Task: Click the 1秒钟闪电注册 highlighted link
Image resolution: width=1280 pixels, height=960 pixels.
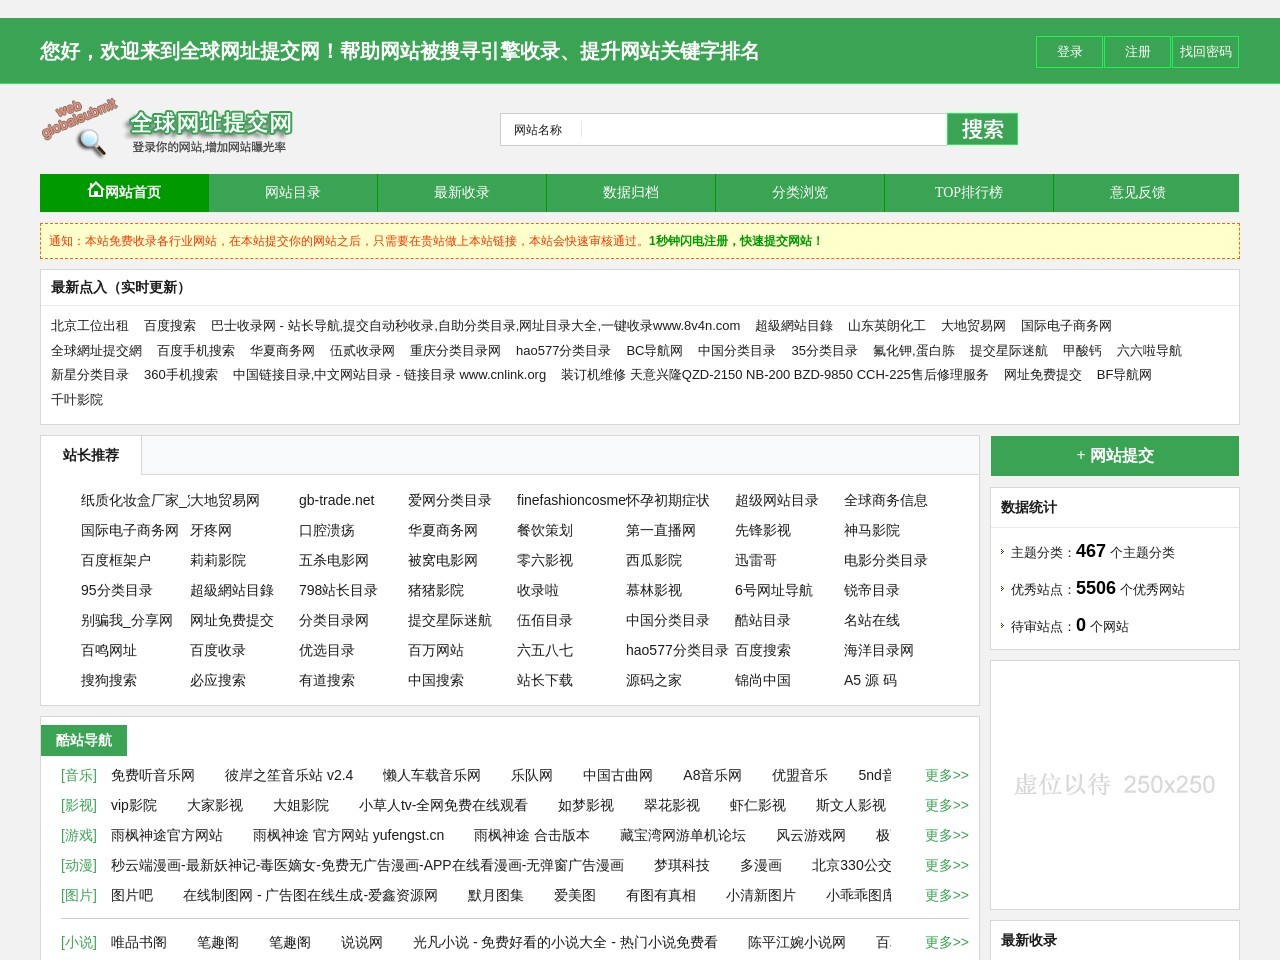Action: [x=692, y=241]
